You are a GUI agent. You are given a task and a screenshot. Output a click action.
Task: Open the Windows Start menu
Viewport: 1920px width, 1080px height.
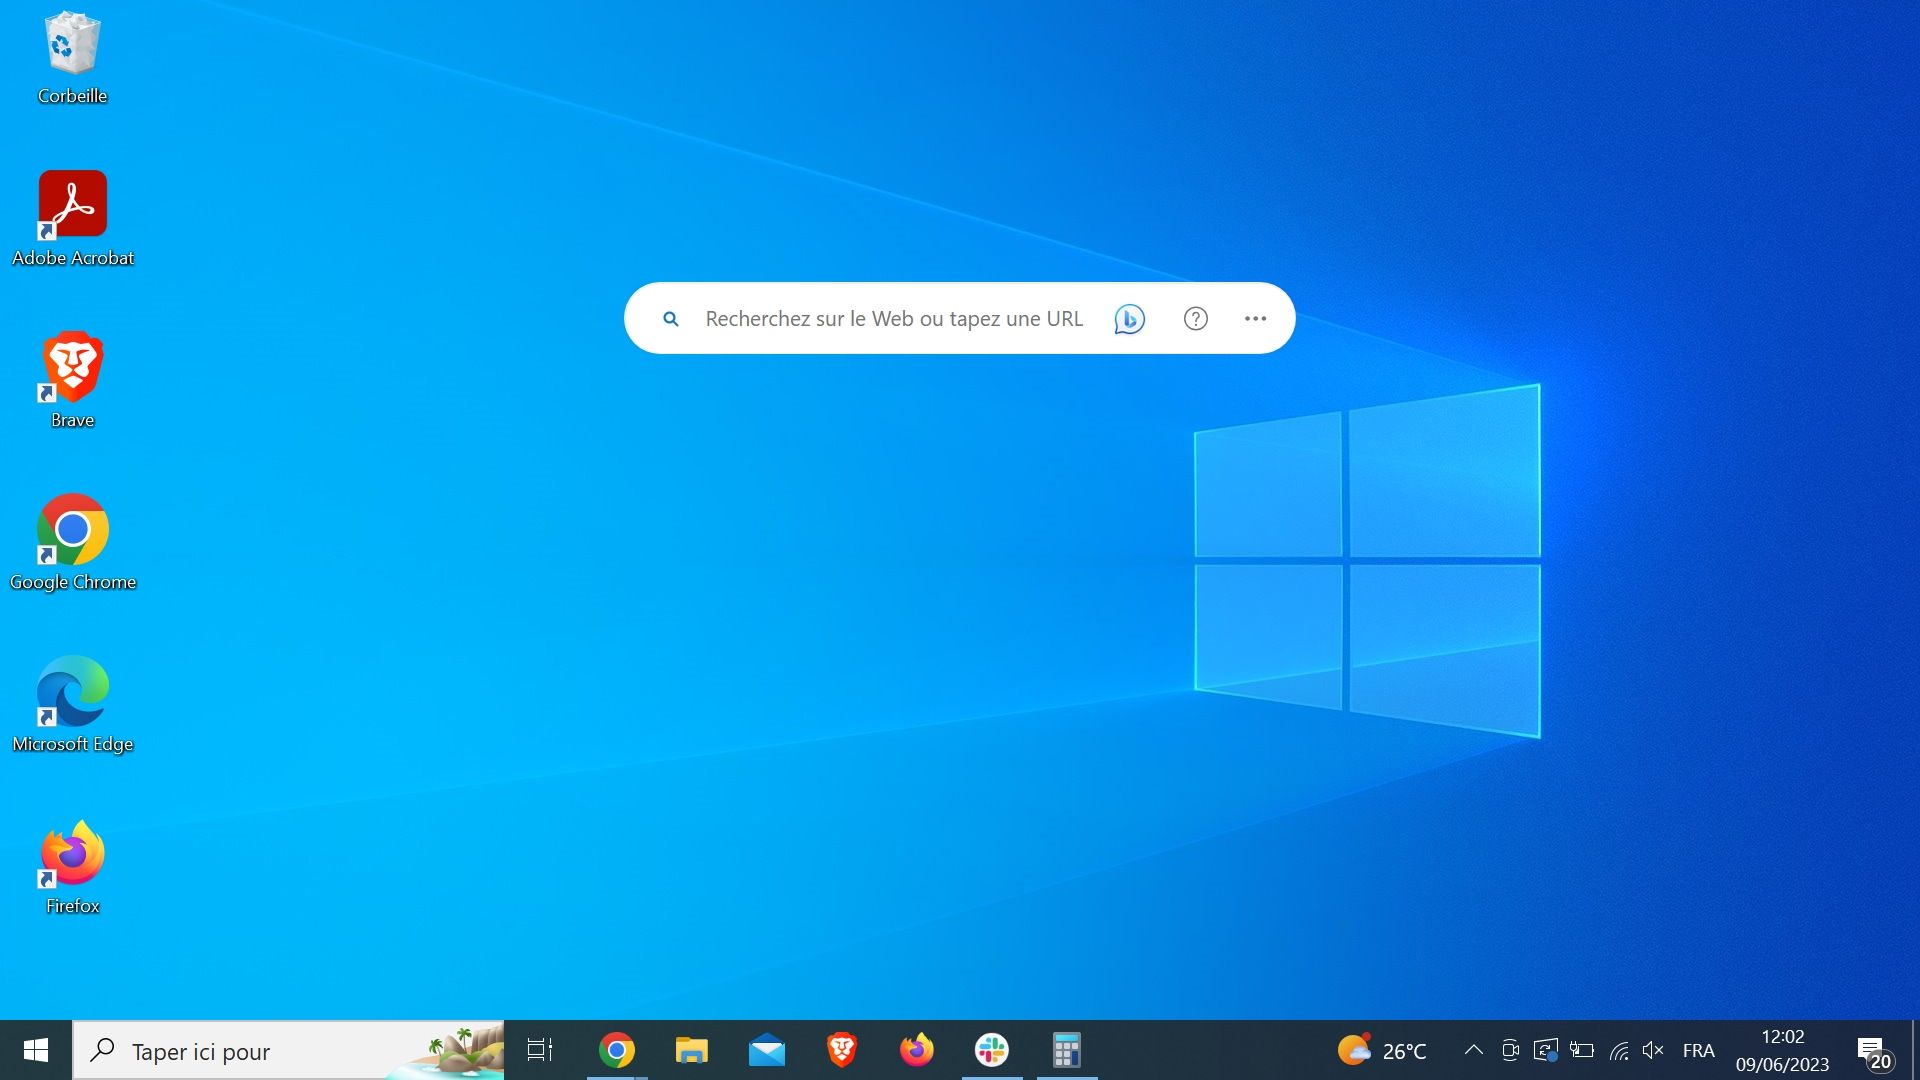coord(36,1050)
